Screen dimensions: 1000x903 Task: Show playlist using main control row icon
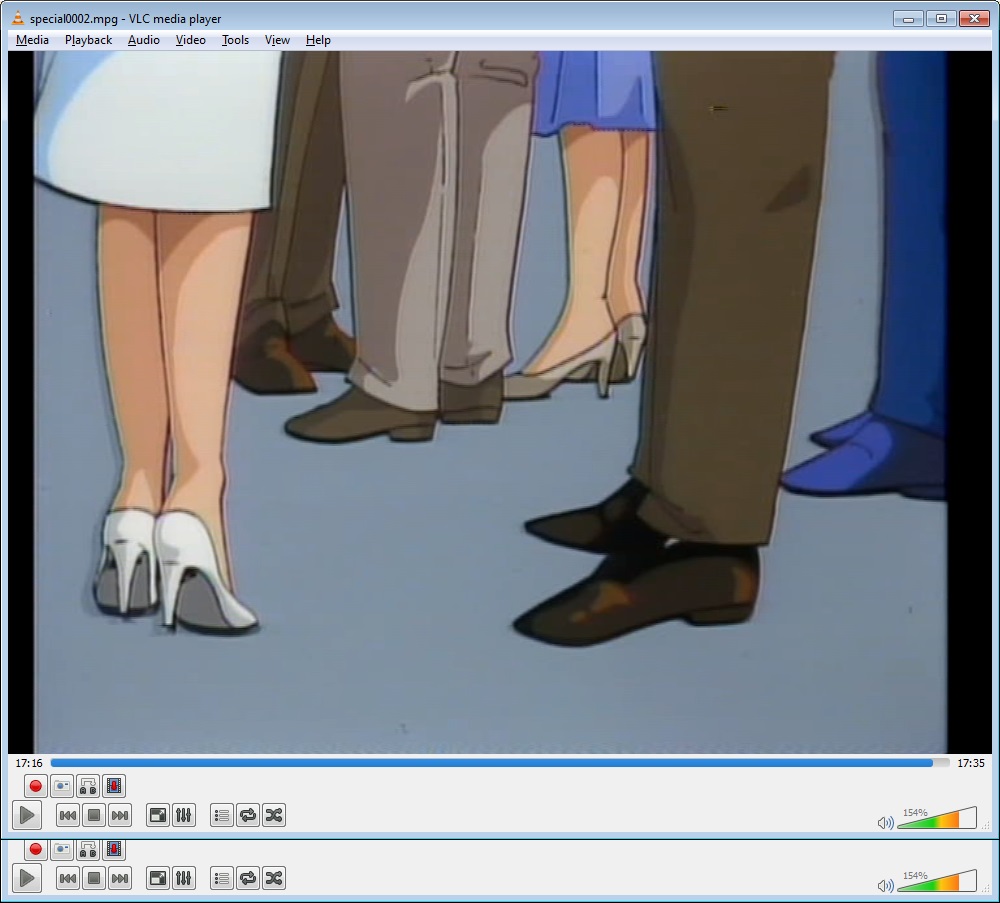222,815
